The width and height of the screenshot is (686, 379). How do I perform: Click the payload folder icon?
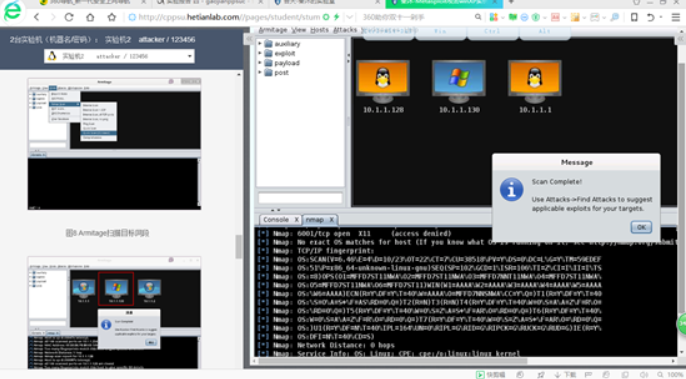[x=269, y=63]
